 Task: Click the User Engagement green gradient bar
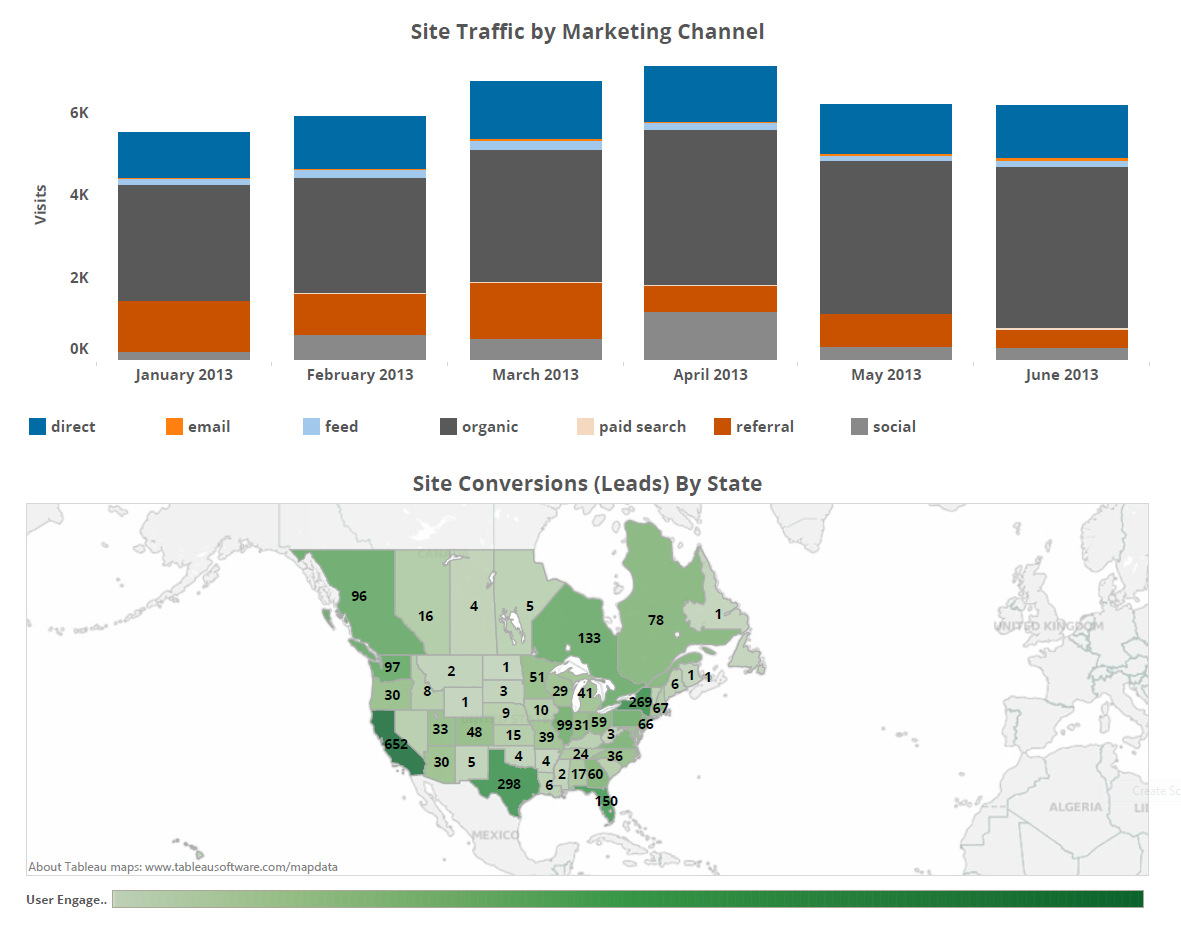pos(627,899)
